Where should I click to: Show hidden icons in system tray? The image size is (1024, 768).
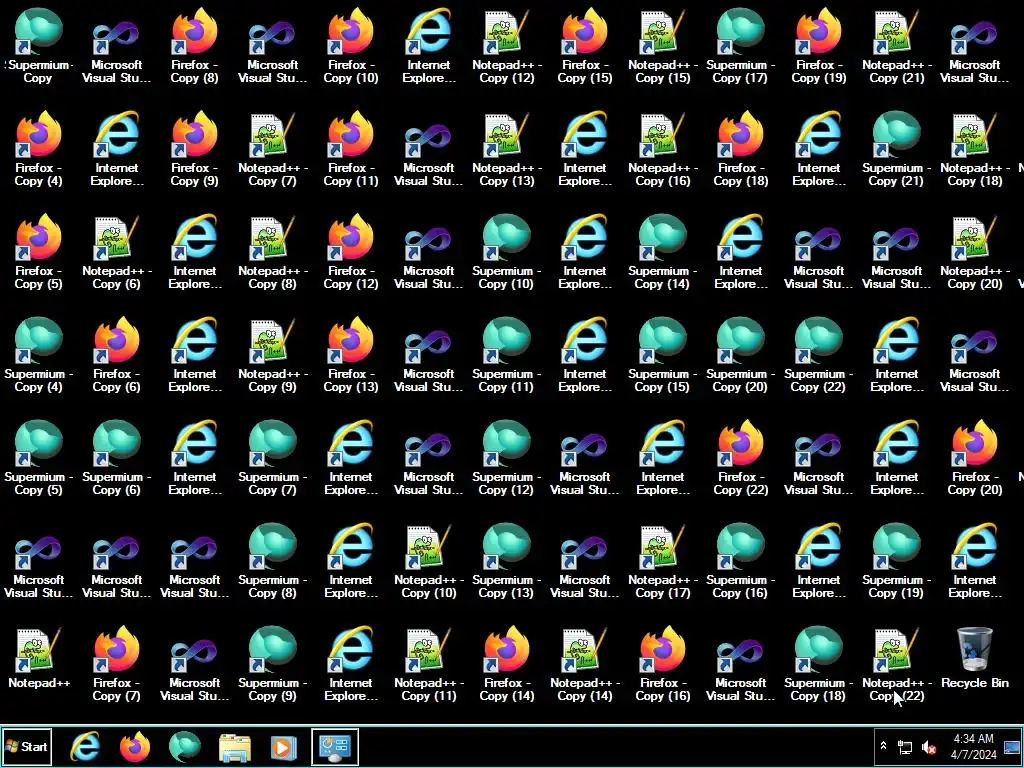click(x=884, y=746)
